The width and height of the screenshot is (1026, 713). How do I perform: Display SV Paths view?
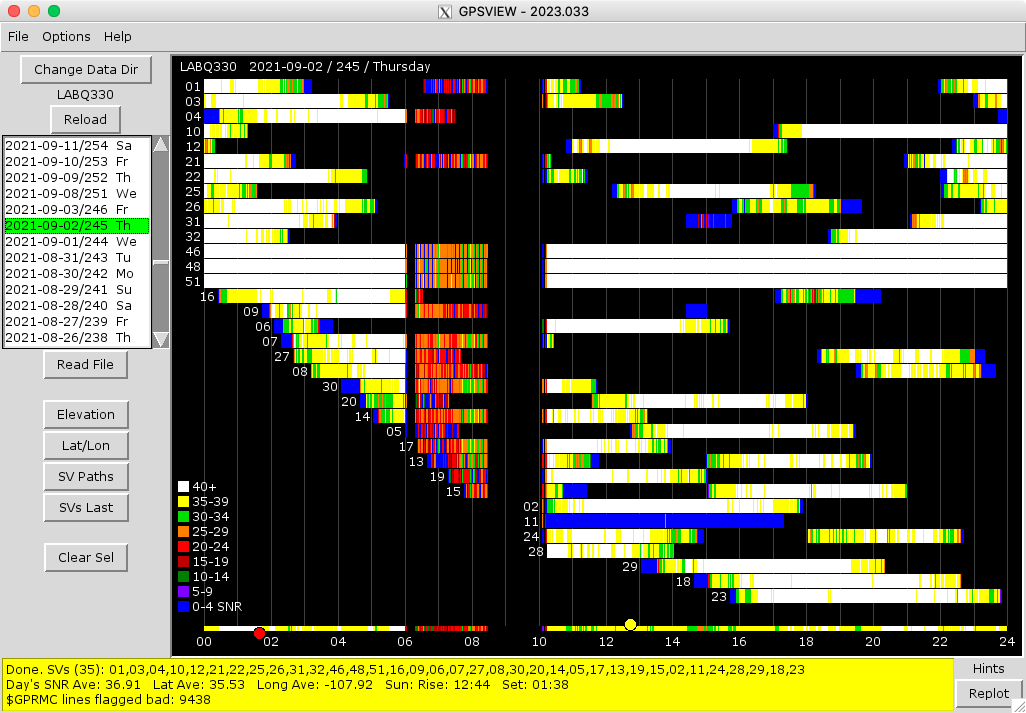click(x=86, y=476)
